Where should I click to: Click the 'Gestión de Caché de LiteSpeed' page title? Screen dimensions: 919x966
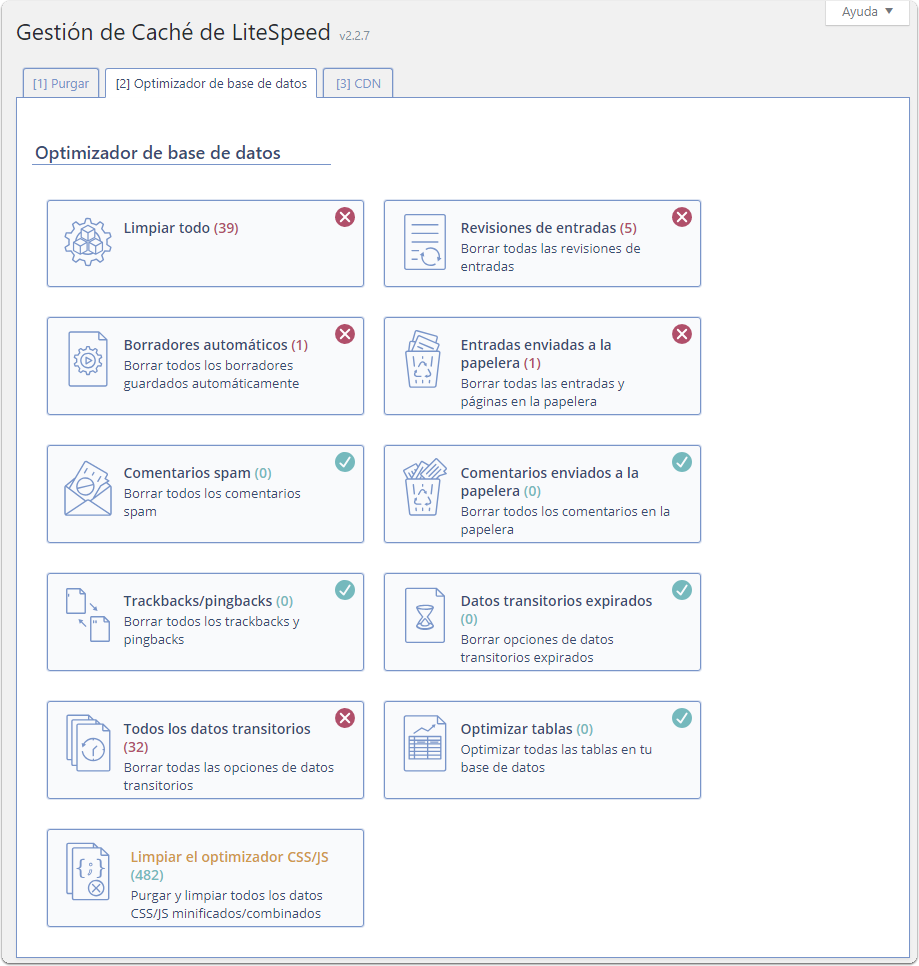tap(173, 32)
